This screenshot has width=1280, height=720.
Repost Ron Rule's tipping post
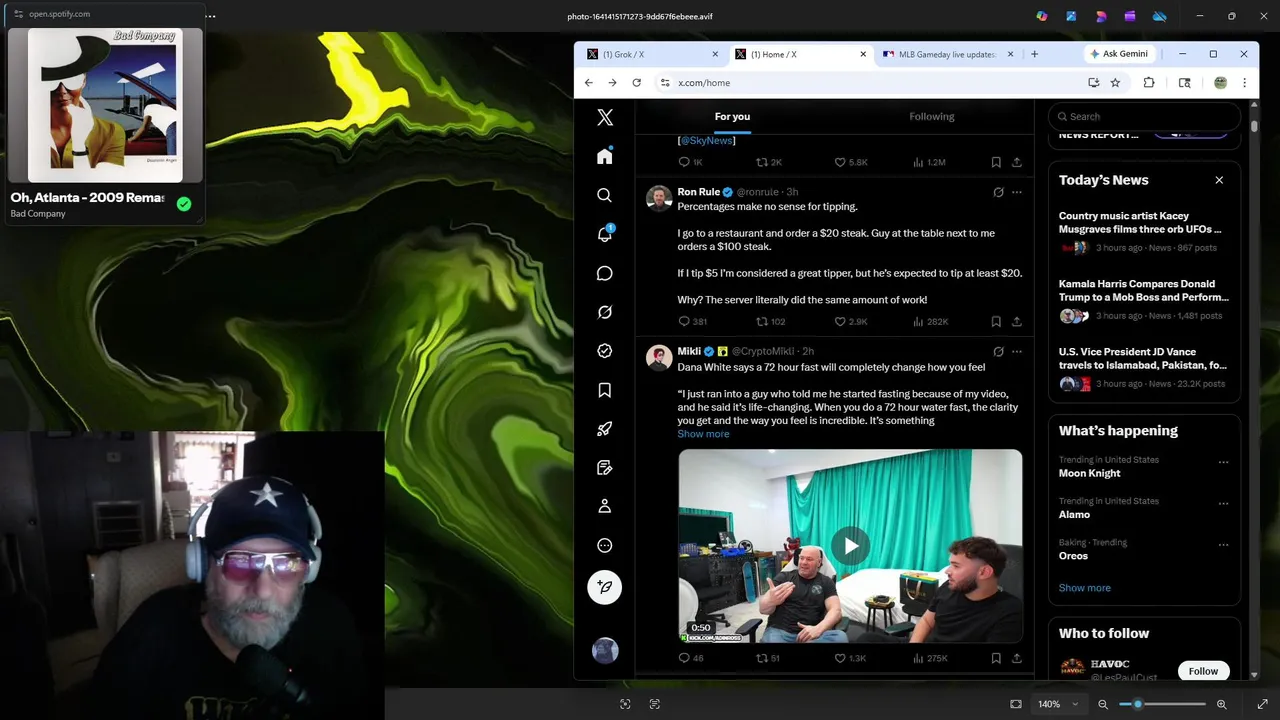click(770, 322)
